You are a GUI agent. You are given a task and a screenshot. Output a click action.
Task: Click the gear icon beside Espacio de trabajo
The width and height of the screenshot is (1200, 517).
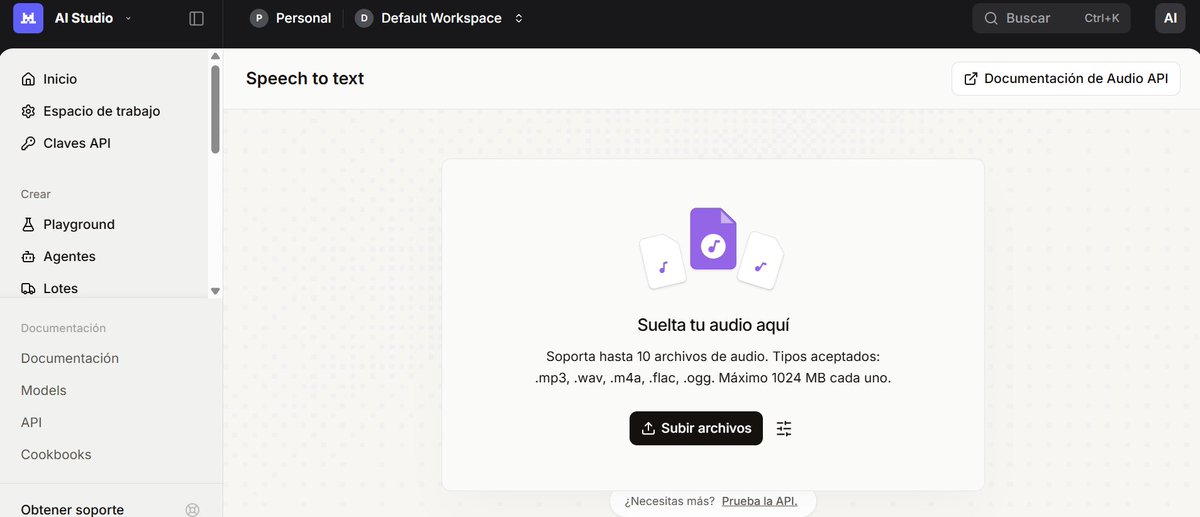click(x=28, y=111)
